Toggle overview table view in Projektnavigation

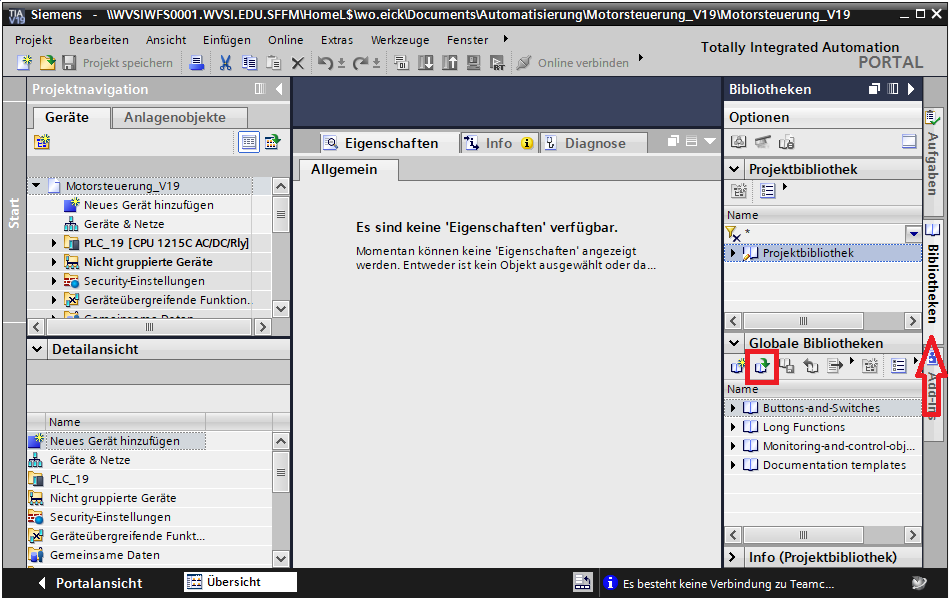point(248,142)
